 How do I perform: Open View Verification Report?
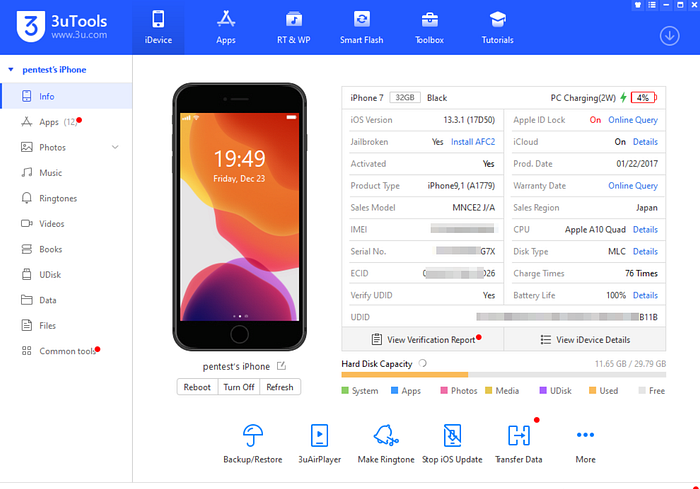[x=423, y=339]
